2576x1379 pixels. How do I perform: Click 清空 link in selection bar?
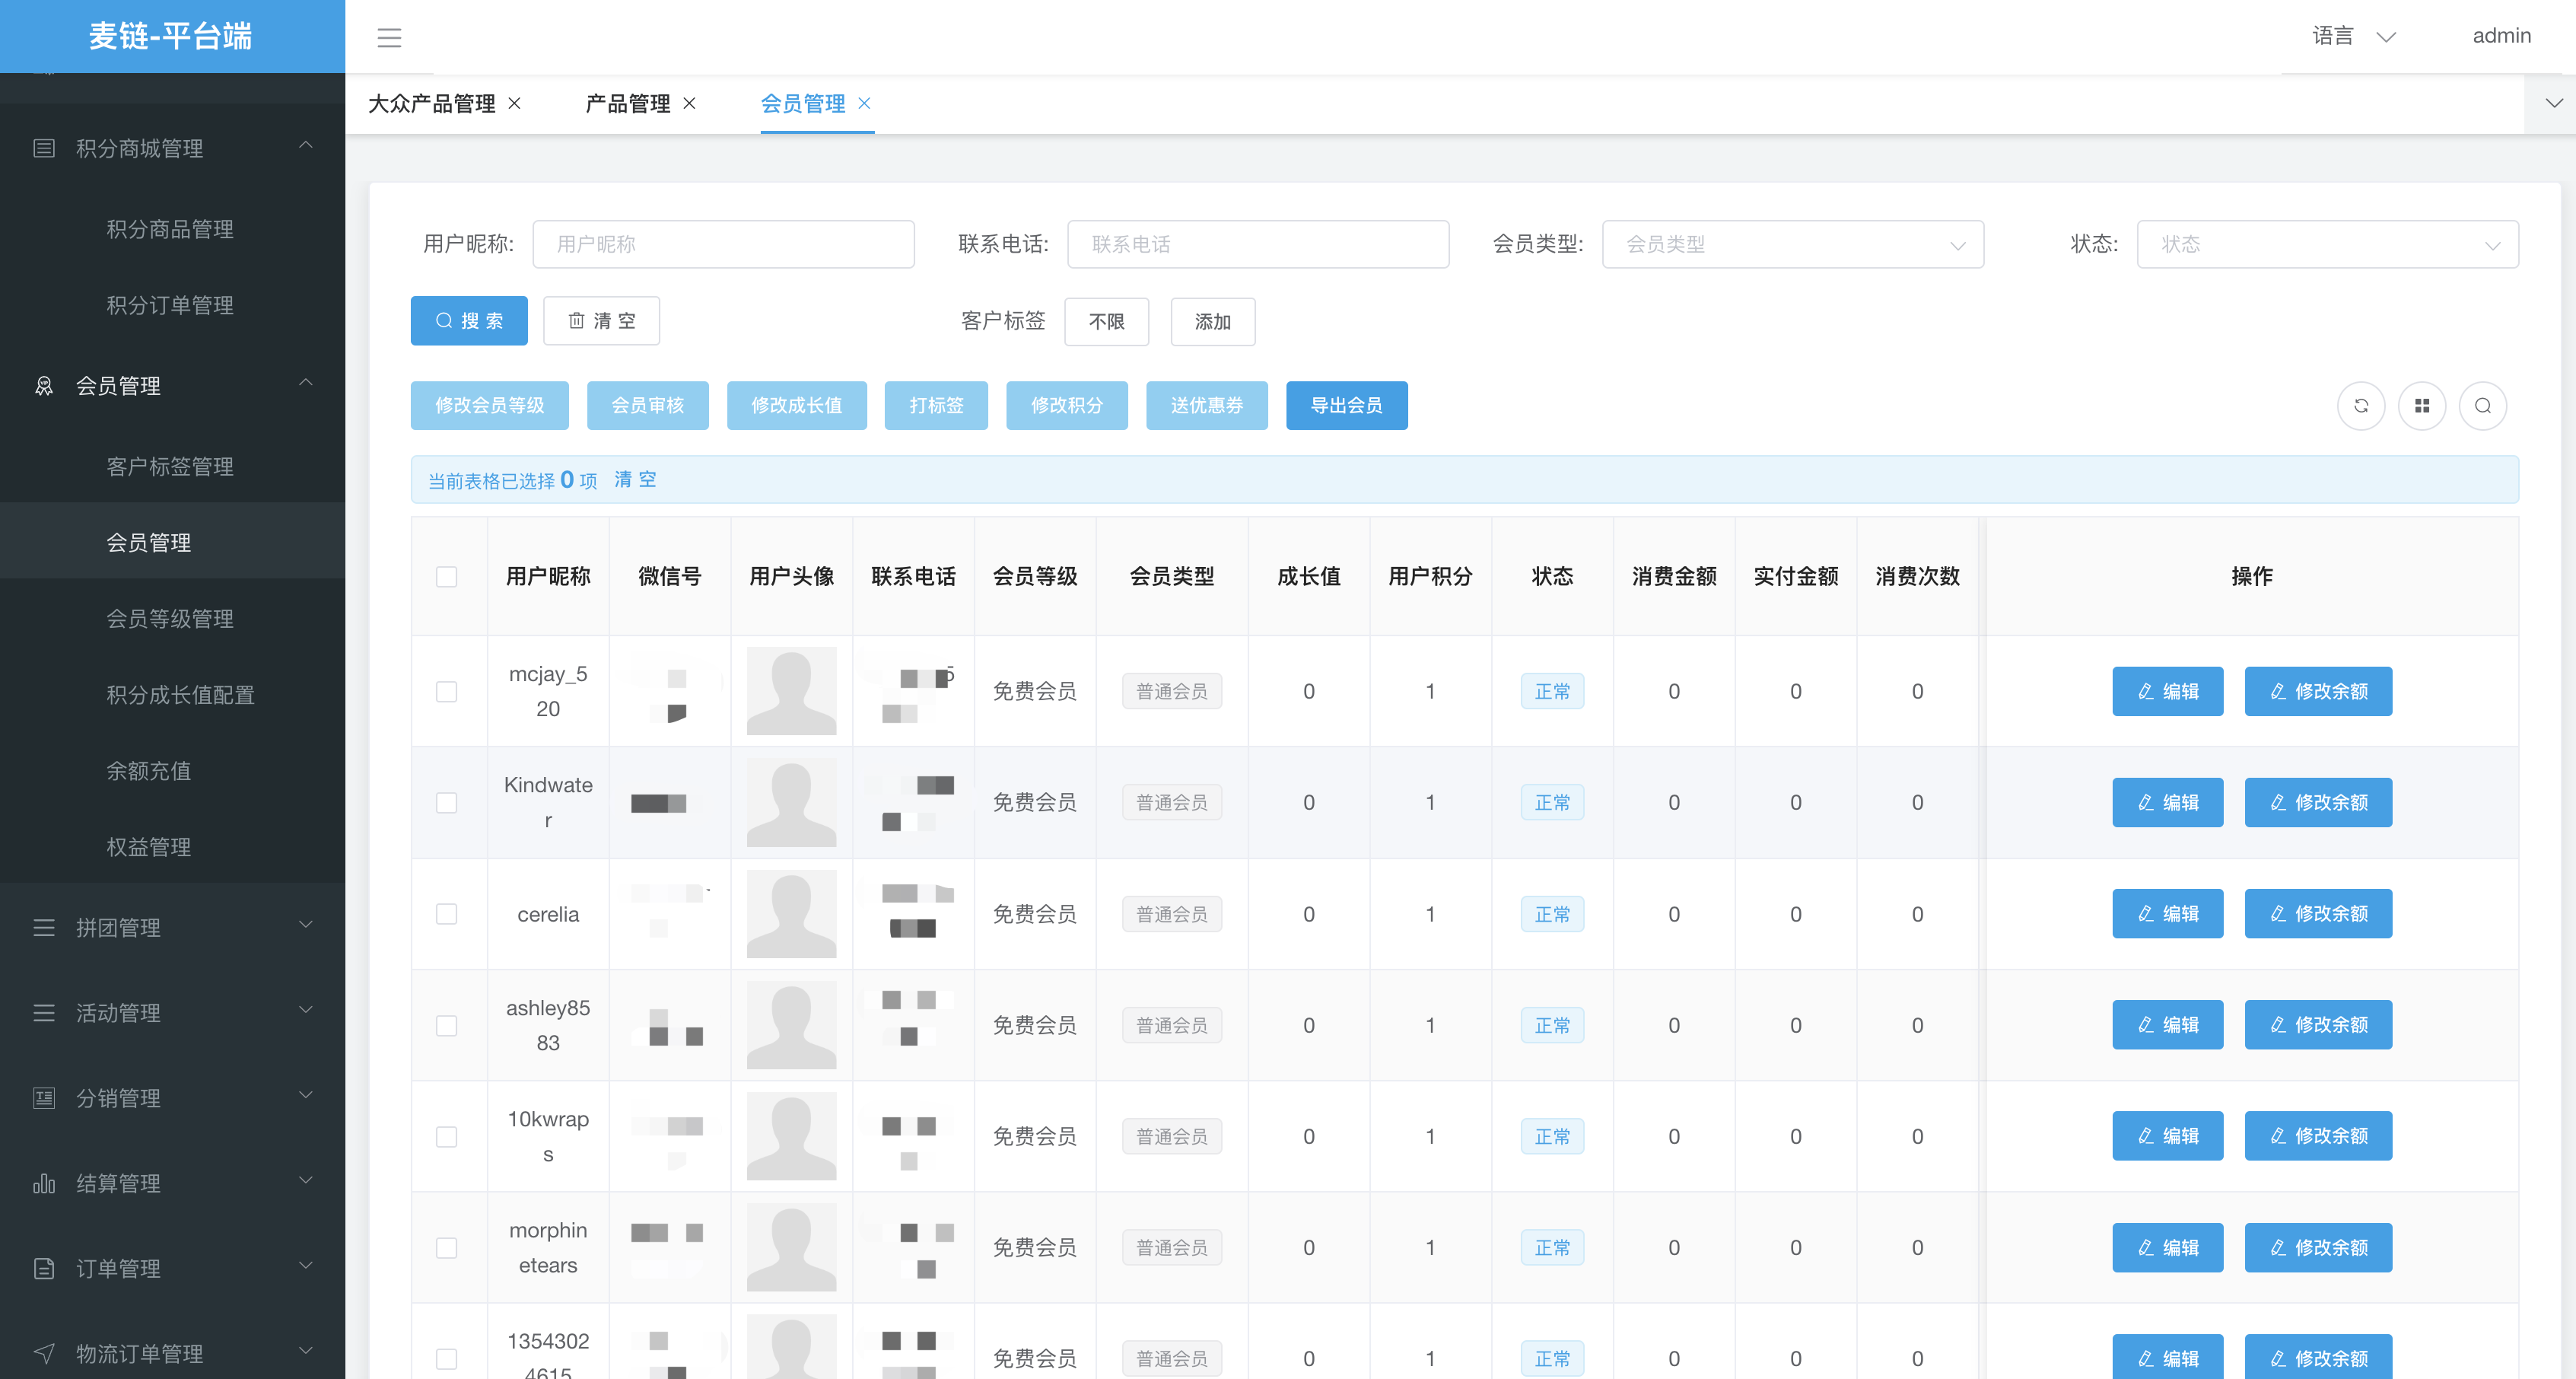(x=635, y=479)
